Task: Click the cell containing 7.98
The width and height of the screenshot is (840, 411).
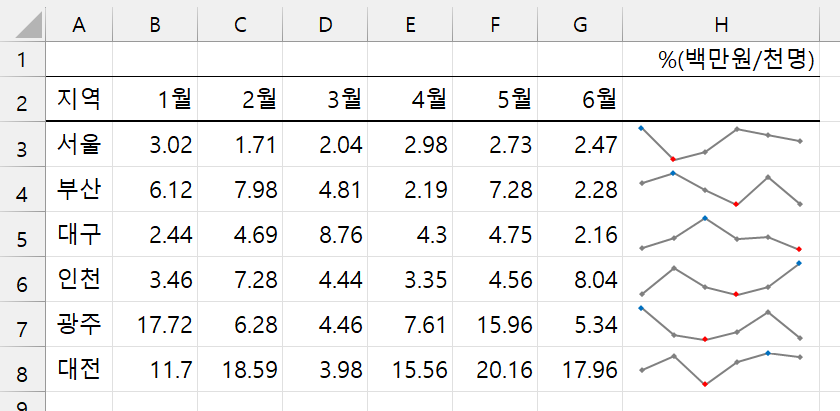Action: pyautogui.click(x=240, y=190)
